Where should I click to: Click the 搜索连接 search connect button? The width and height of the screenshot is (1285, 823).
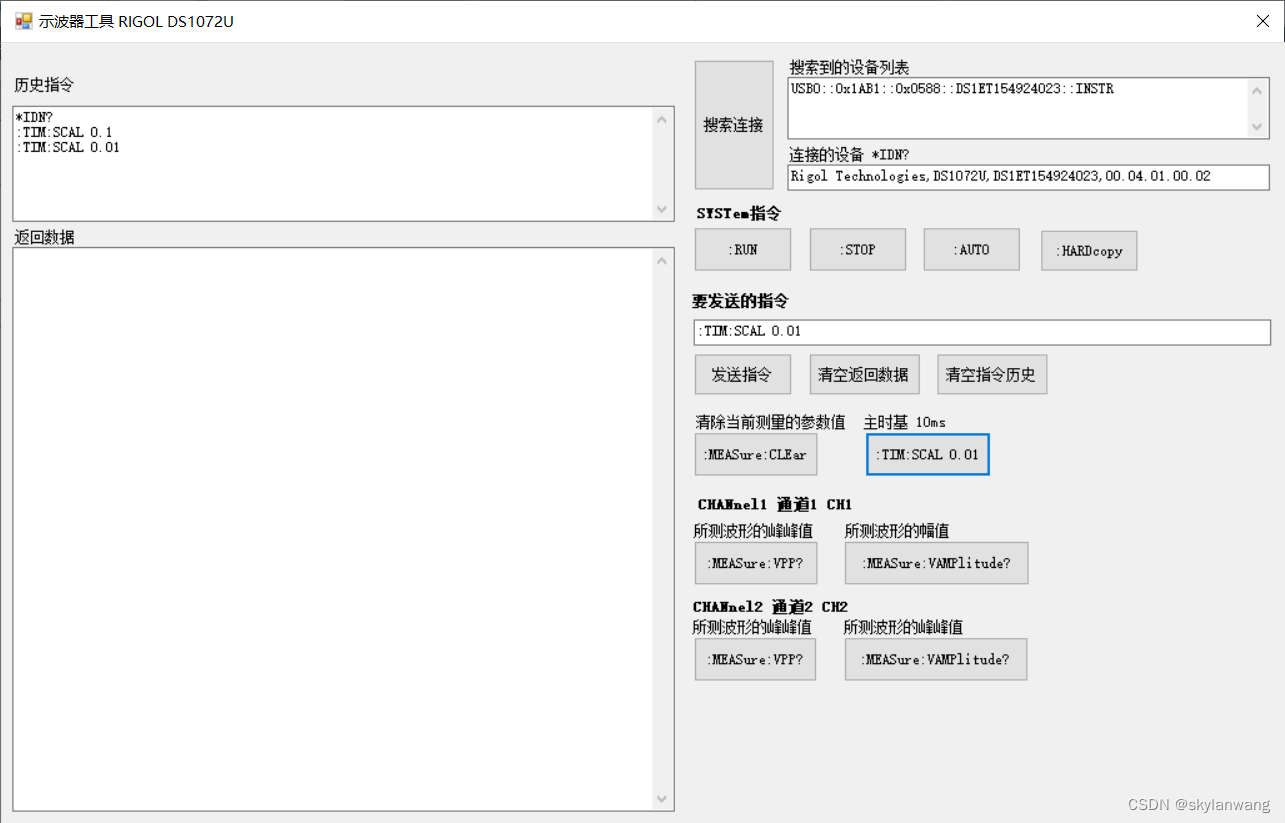point(734,125)
